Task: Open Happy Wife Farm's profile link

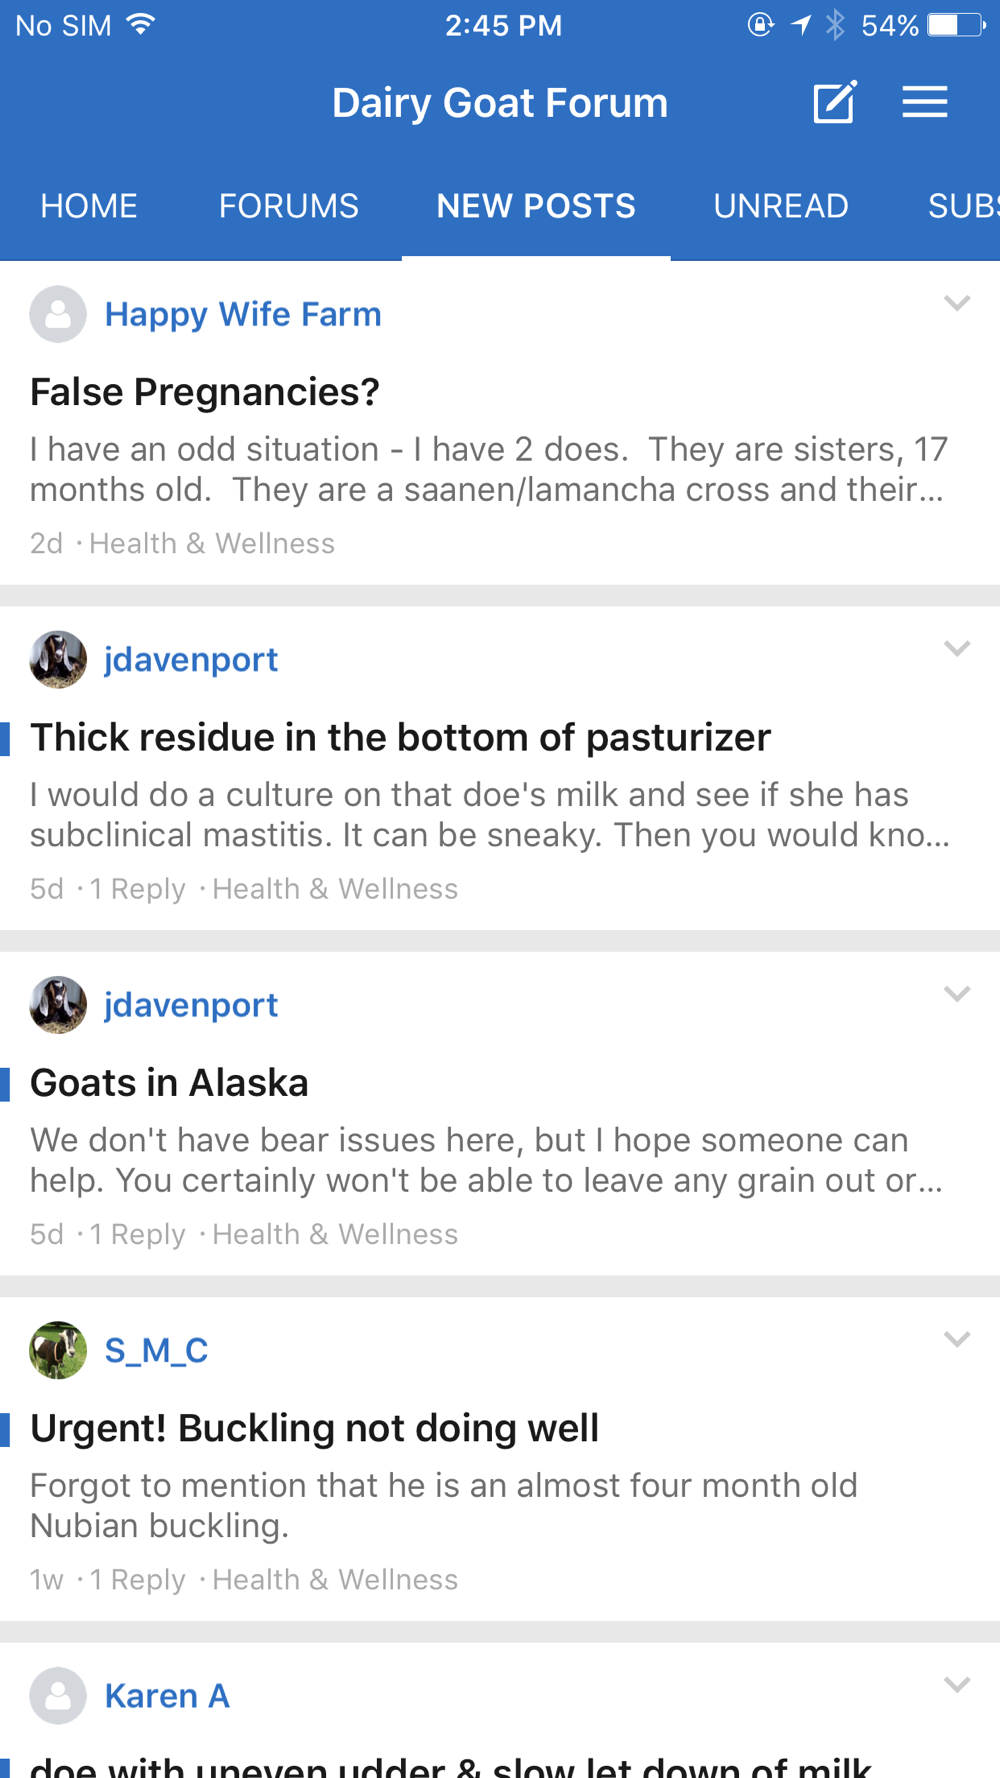Action: point(243,314)
